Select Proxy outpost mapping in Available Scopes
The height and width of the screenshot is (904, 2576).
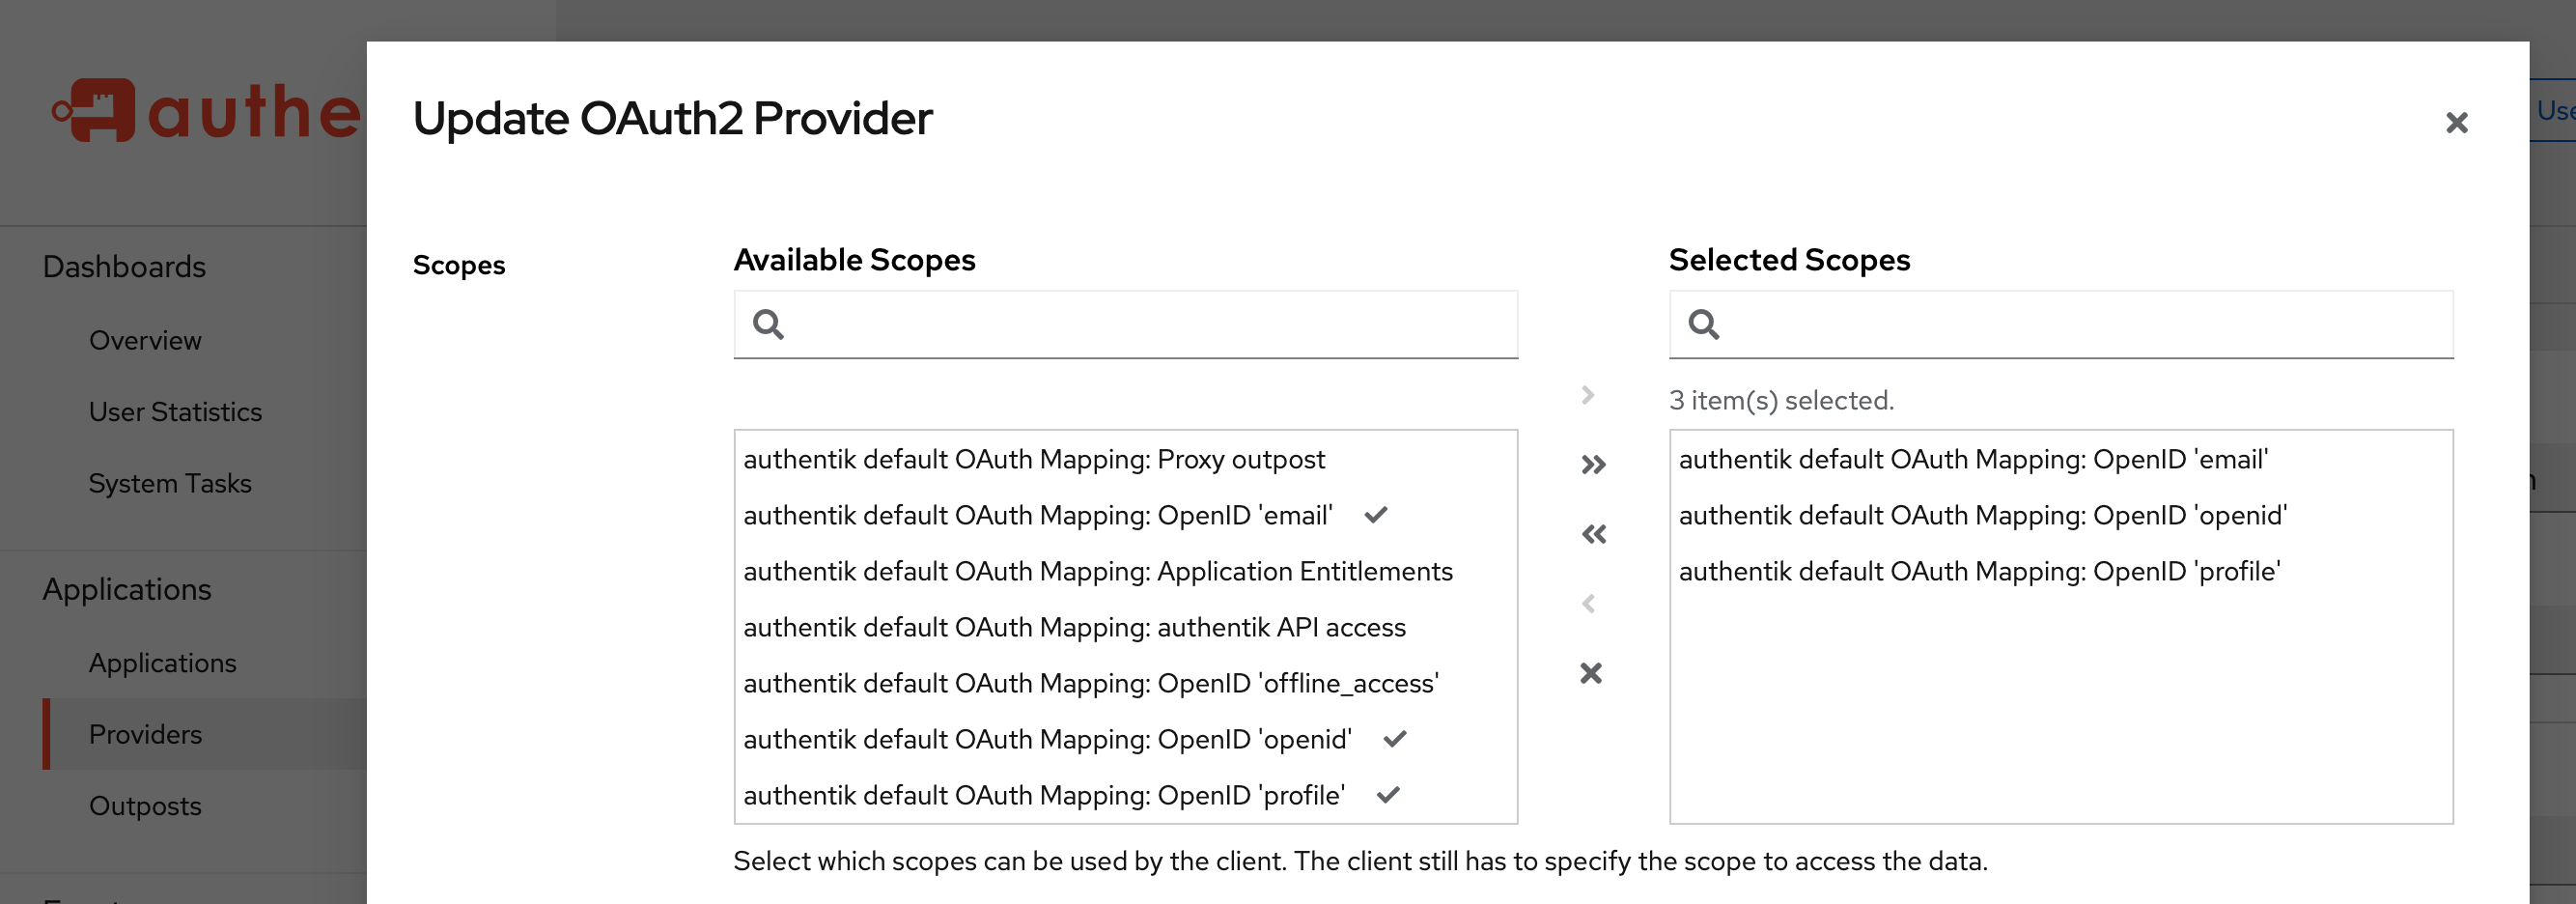point(1034,459)
